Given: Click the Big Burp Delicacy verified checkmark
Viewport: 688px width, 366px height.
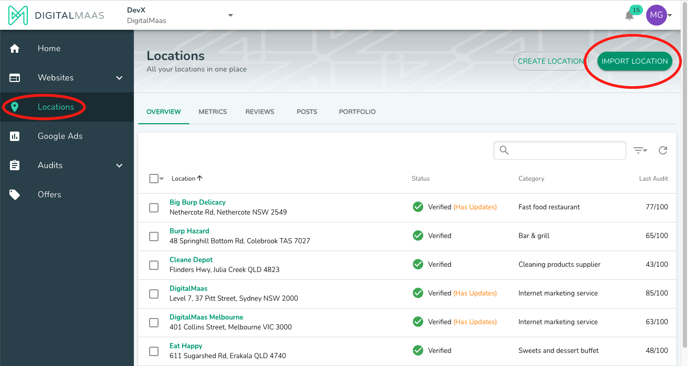Looking at the screenshot, I should pos(418,207).
